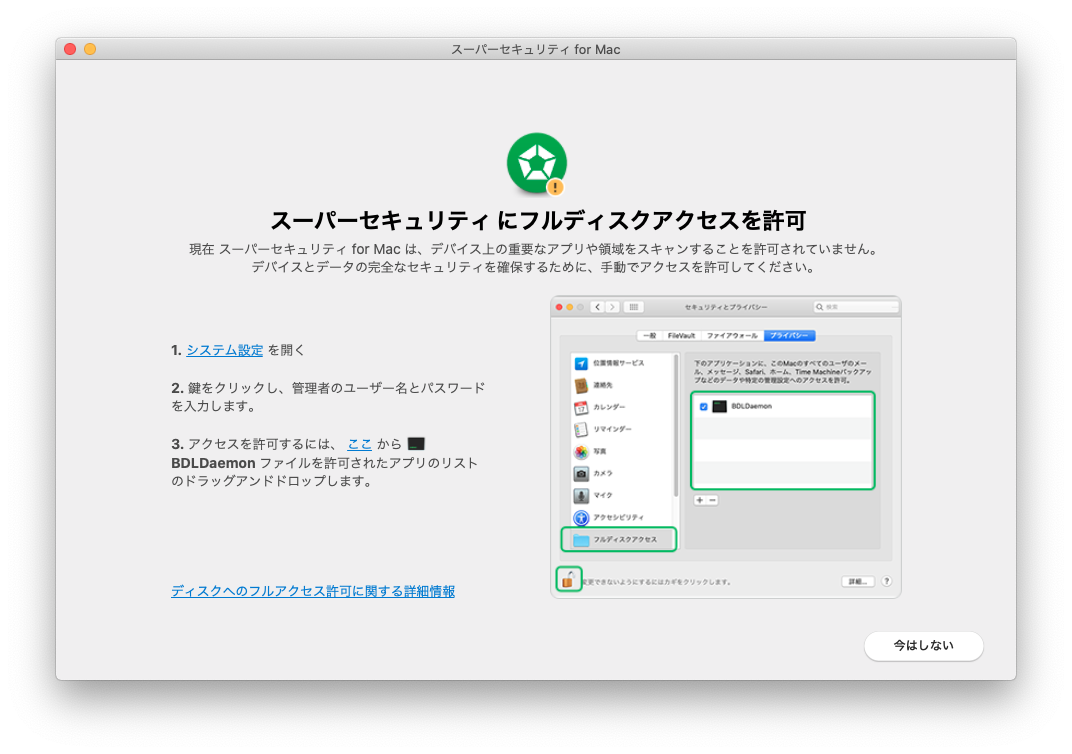Click the help question mark button
Image resolution: width=1072 pixels, height=754 pixels.
click(x=886, y=581)
